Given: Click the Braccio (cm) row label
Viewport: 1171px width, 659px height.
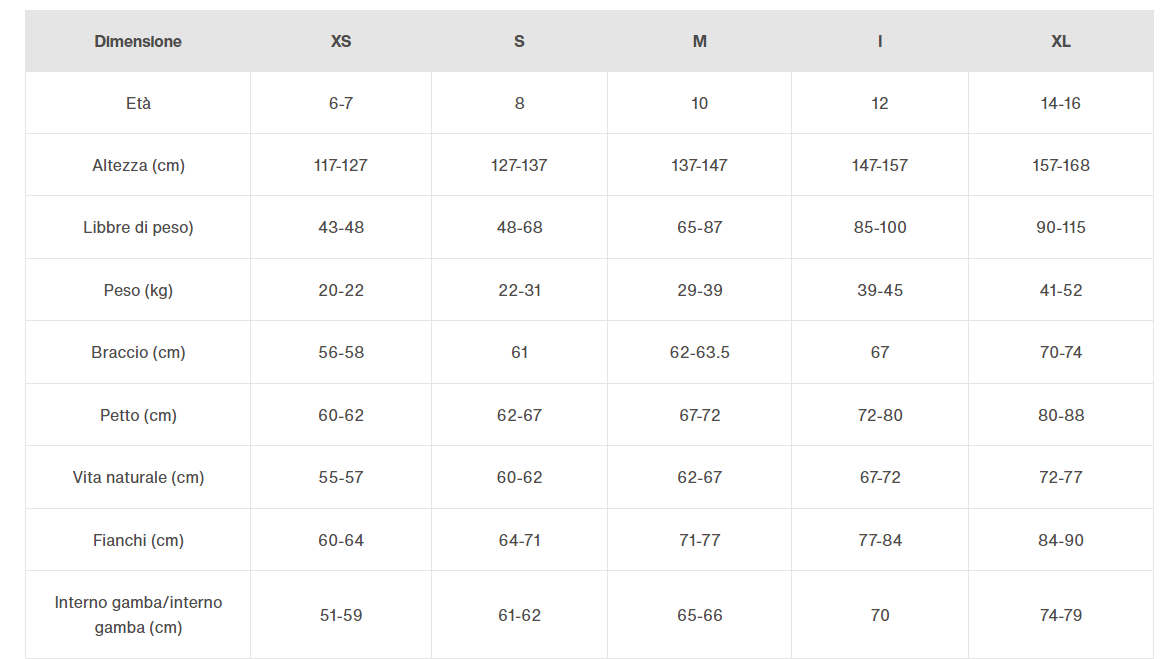Looking at the screenshot, I should (x=138, y=352).
